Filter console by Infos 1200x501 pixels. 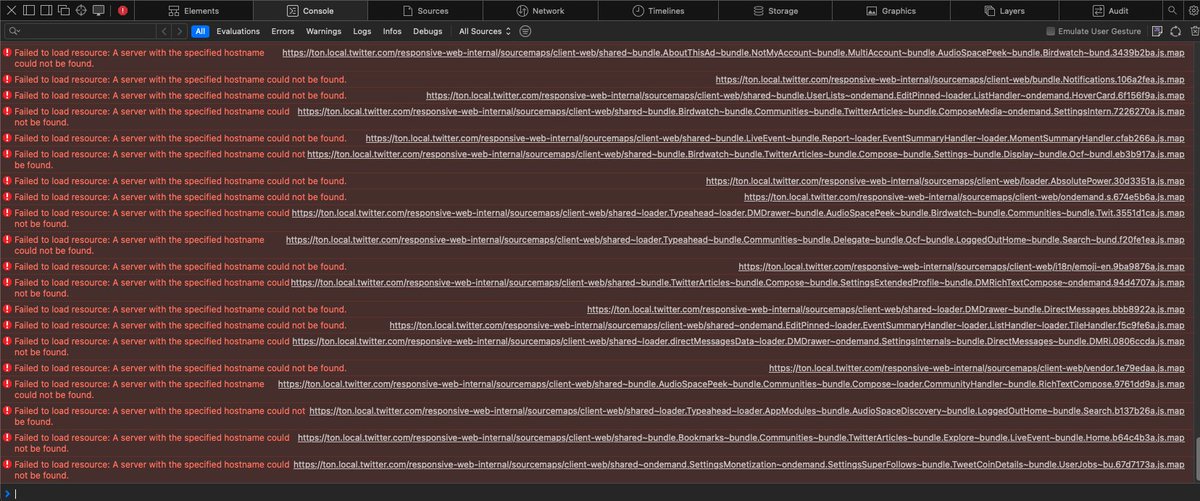coord(392,31)
